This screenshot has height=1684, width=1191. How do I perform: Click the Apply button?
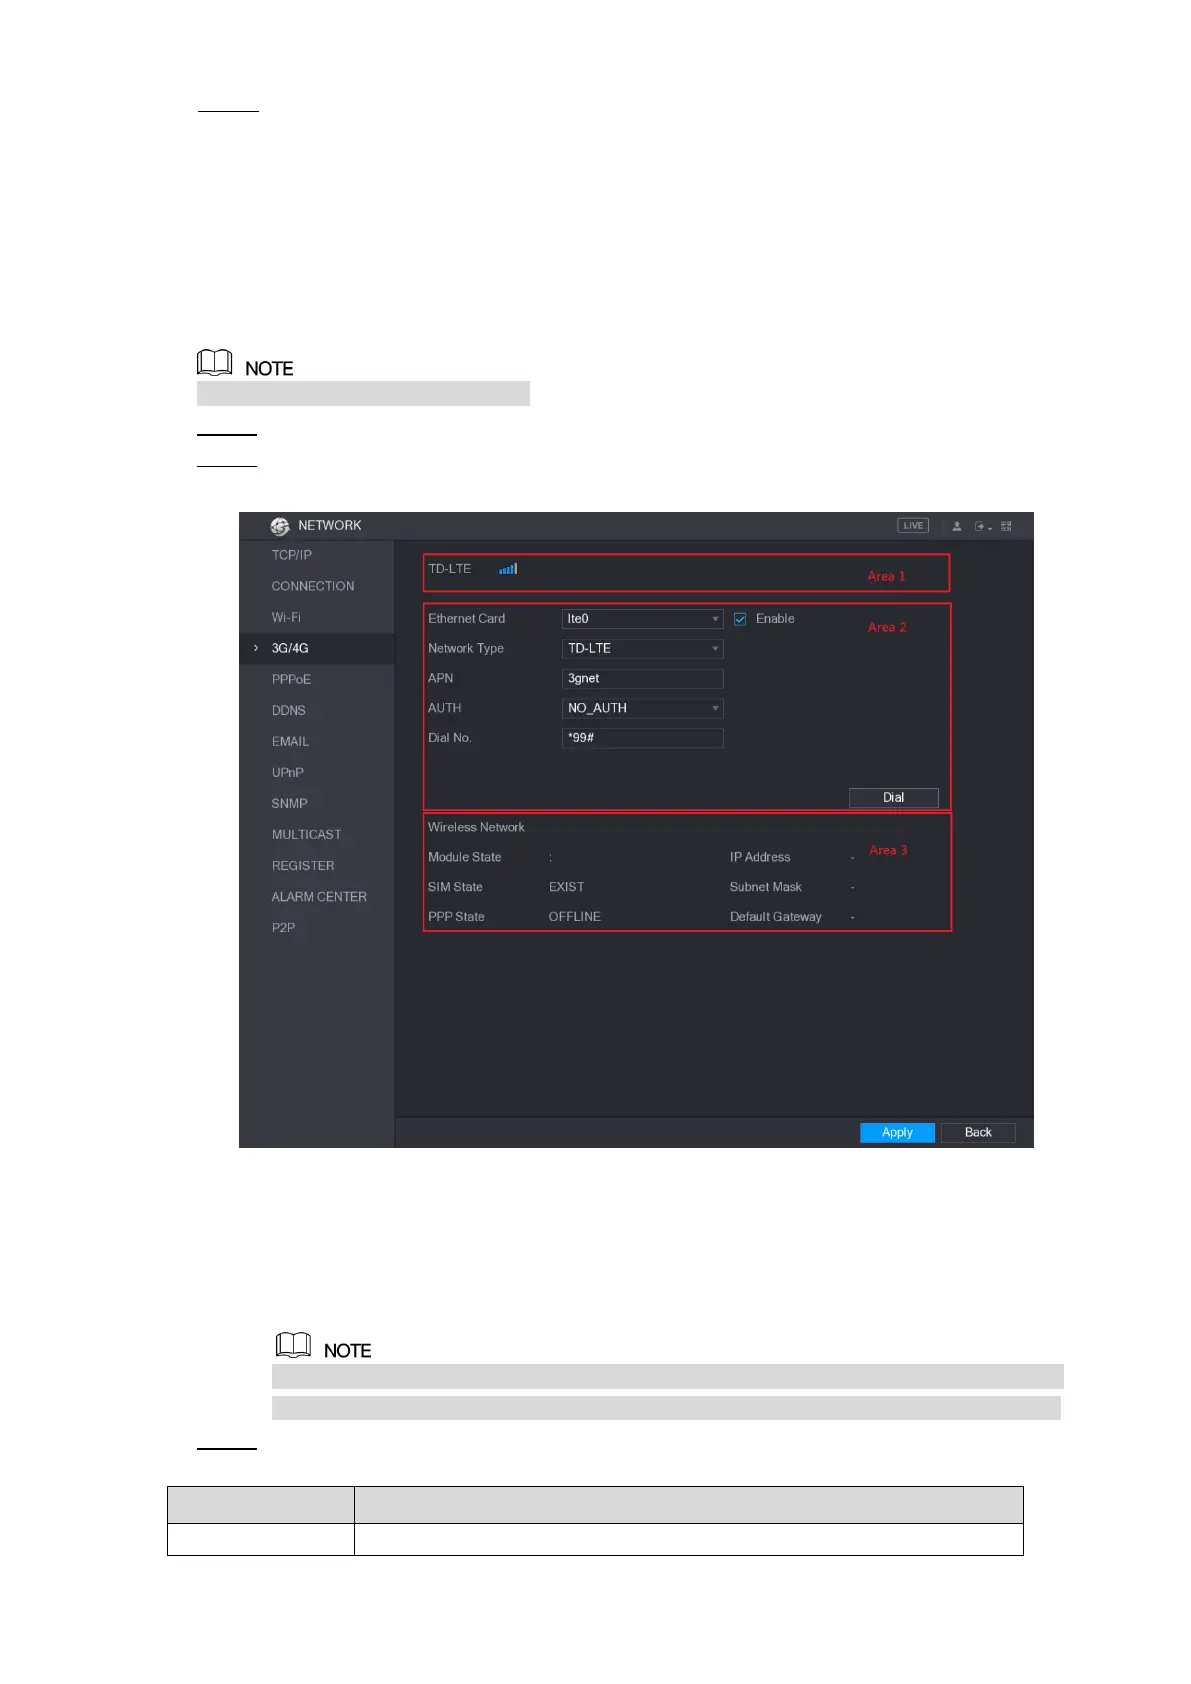(x=897, y=1132)
